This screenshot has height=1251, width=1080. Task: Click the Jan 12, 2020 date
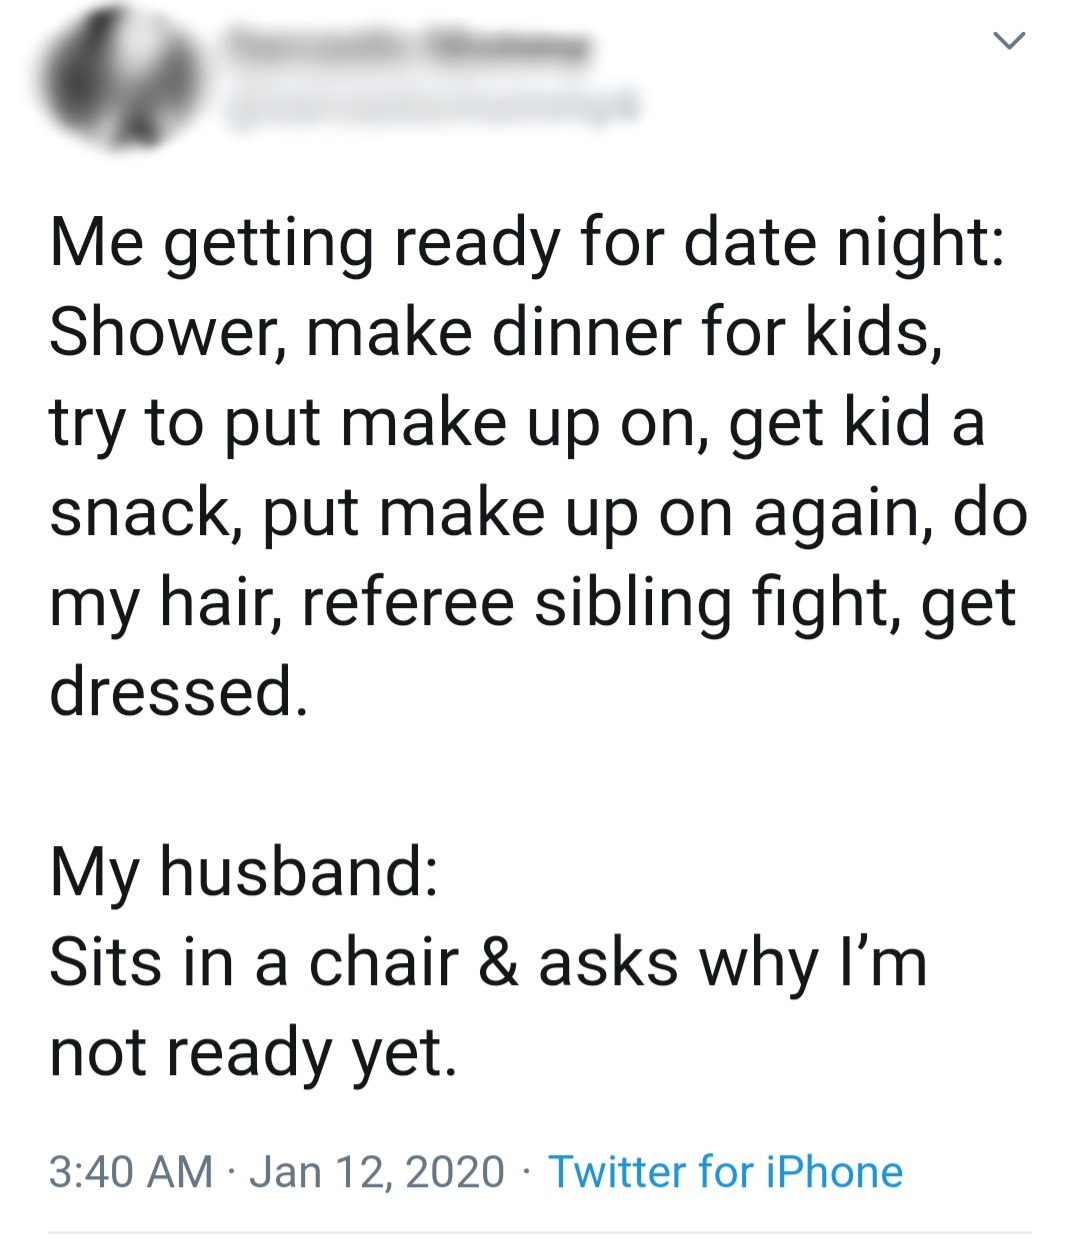click(x=377, y=1172)
